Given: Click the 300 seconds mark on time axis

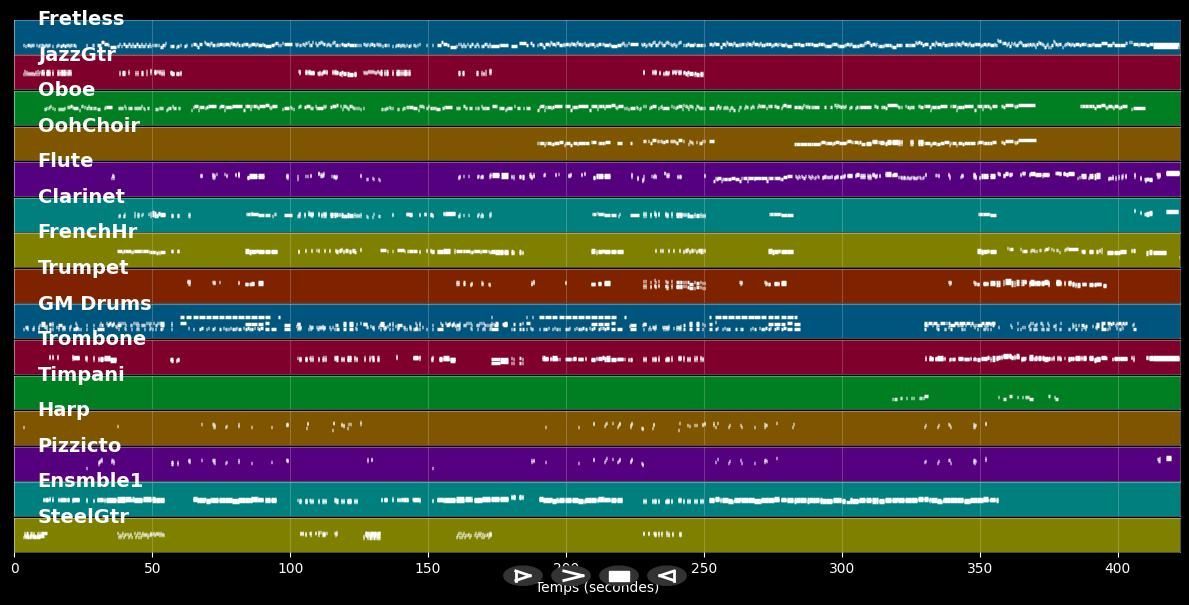Looking at the screenshot, I should click(842, 568).
